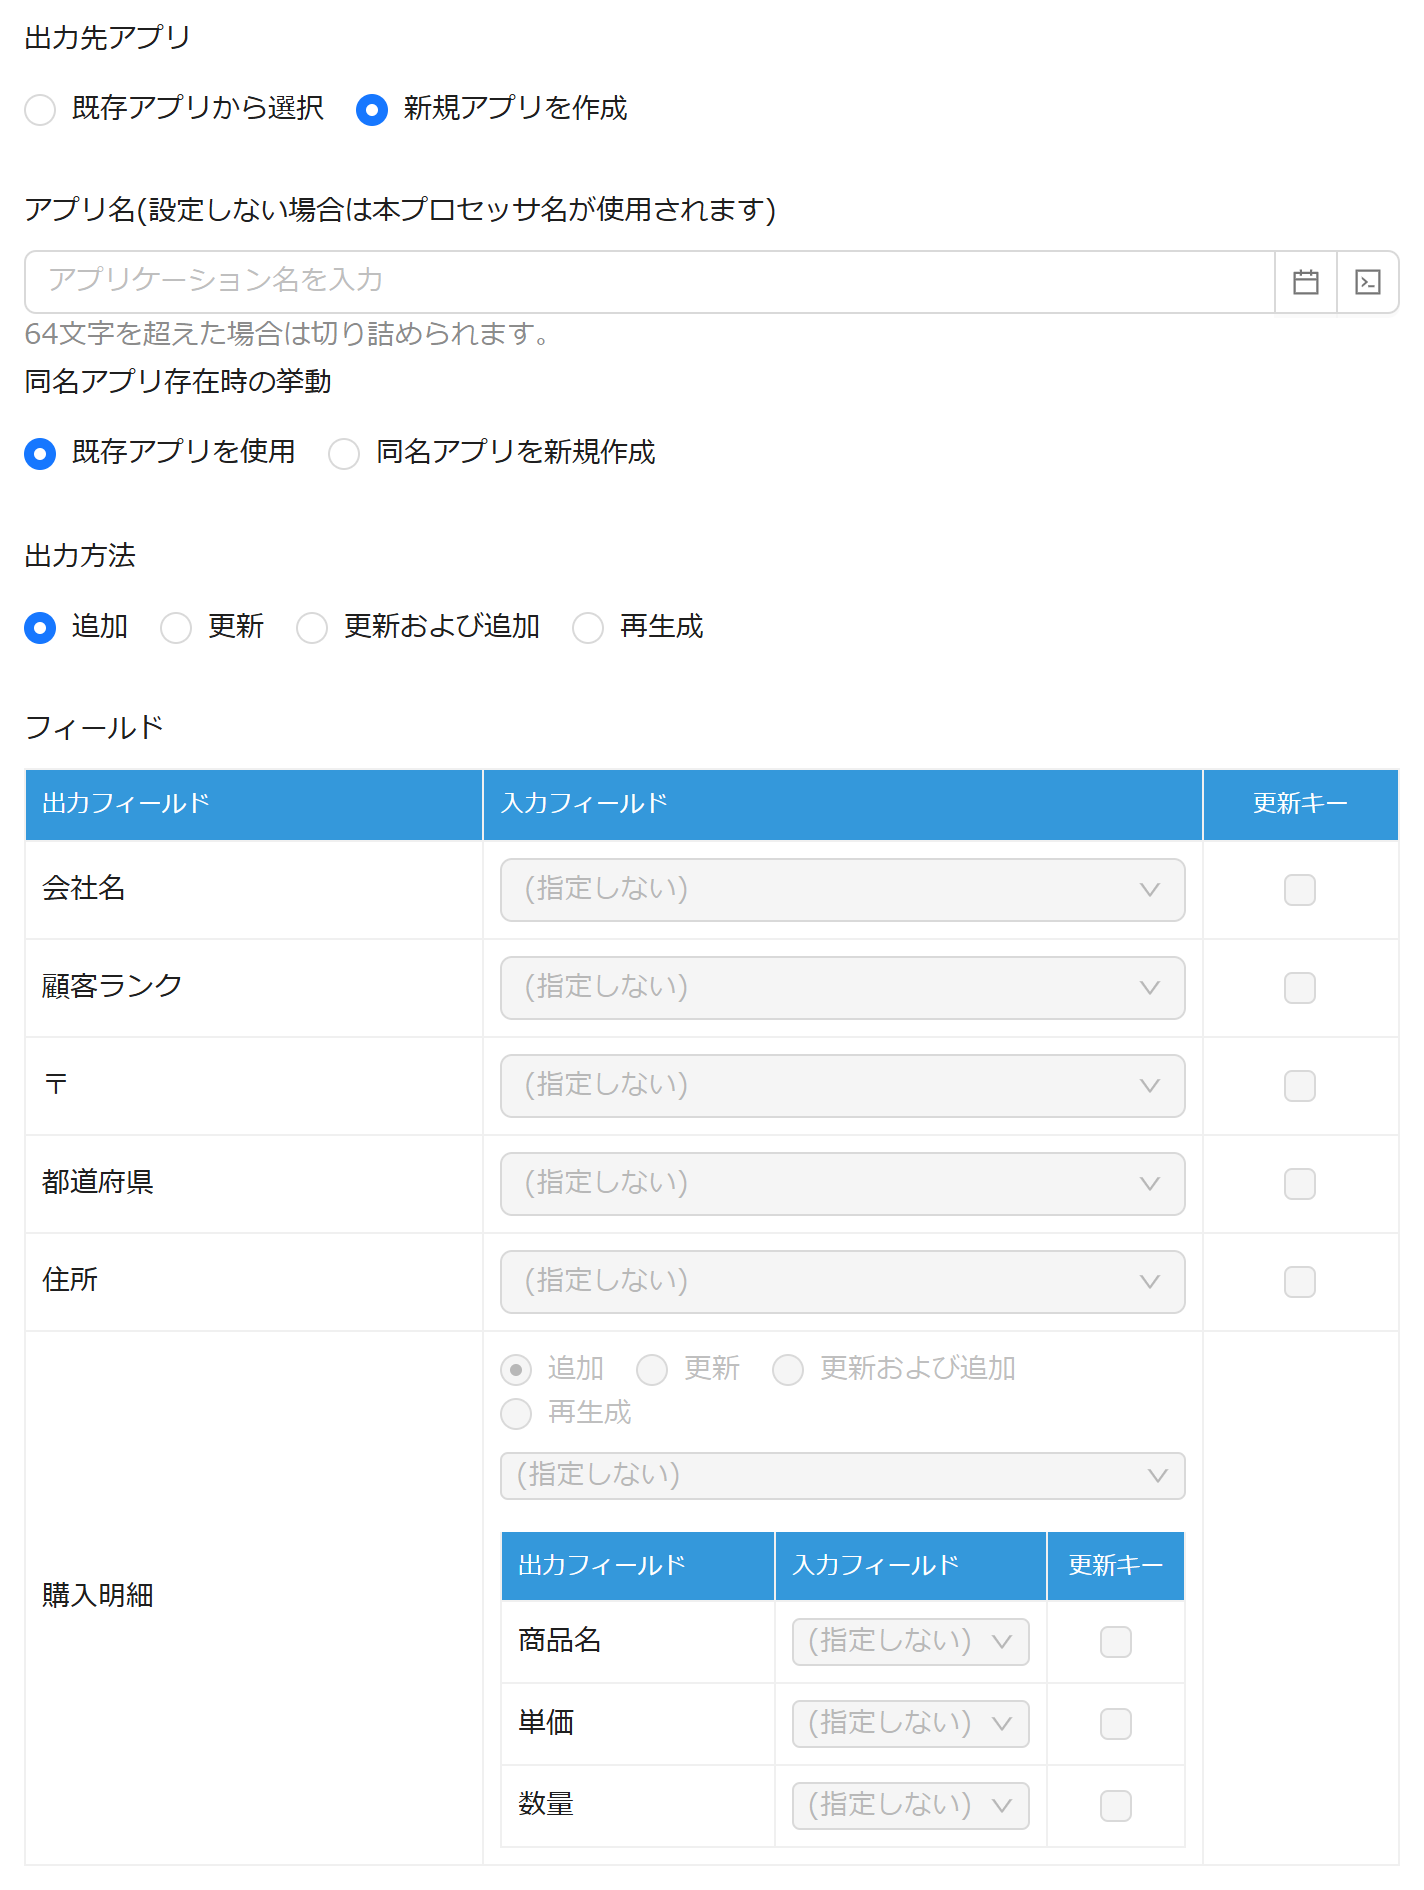Choose 同名アプリを新規作成 radio option

(x=344, y=453)
